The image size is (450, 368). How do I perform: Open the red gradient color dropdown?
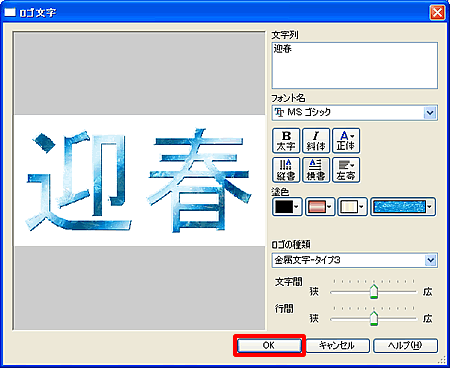pyautogui.click(x=320, y=207)
